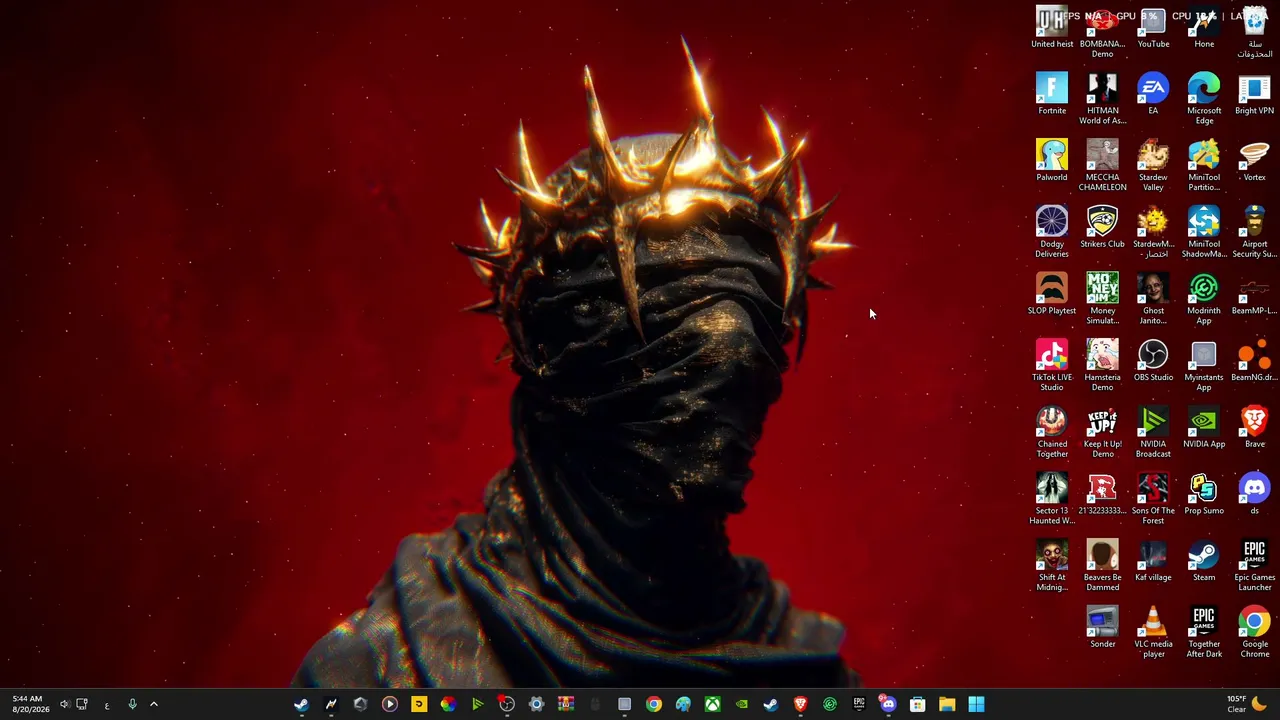The height and width of the screenshot is (720, 1280).
Task: Open the WinRAR icon in taskbar
Action: [x=565, y=705]
